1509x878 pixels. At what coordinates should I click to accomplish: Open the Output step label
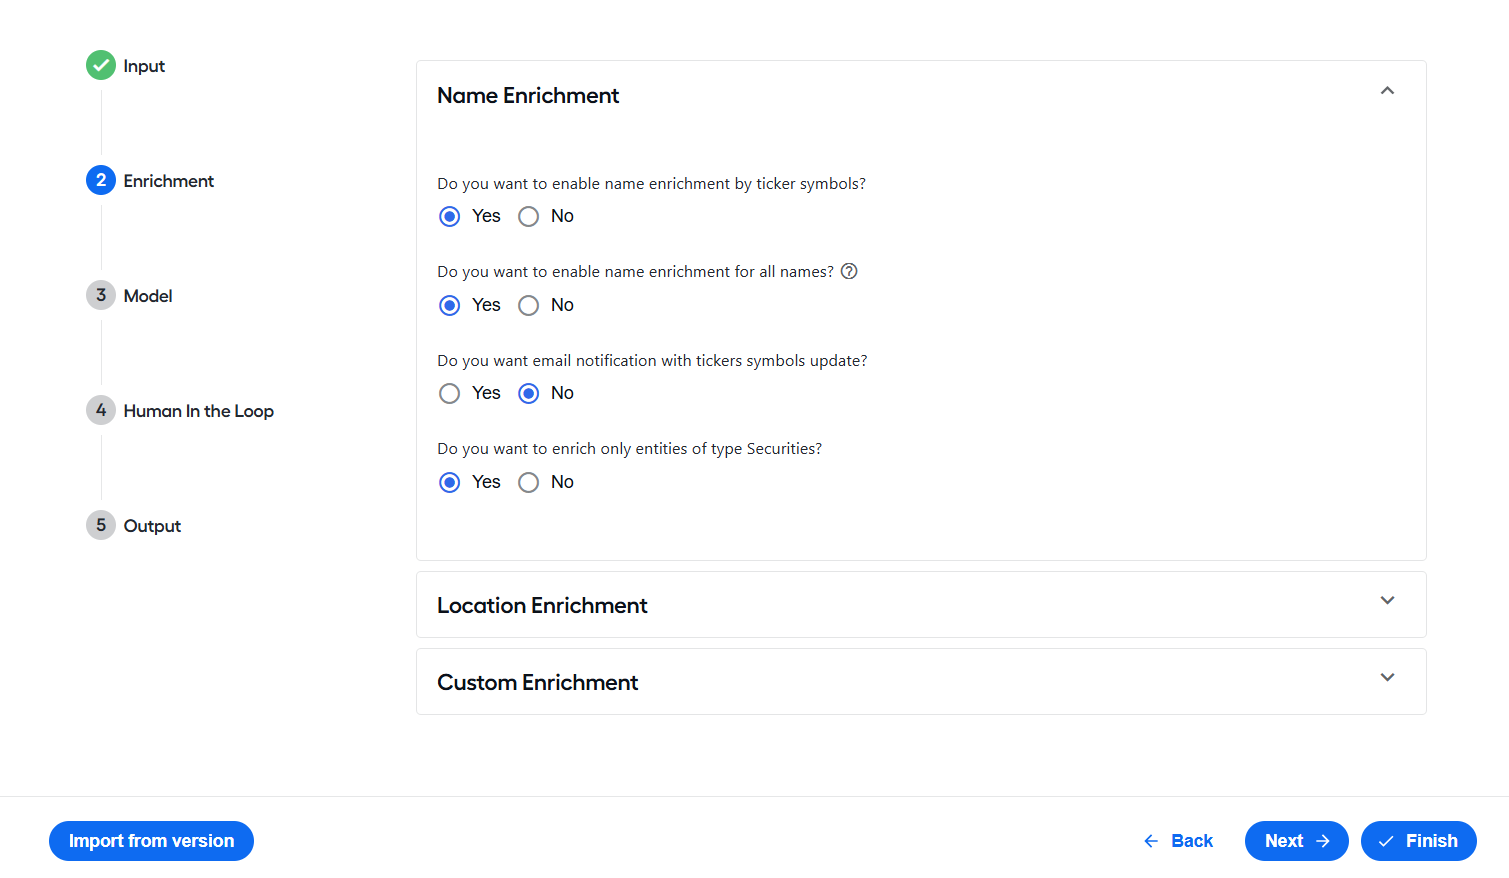(x=152, y=526)
